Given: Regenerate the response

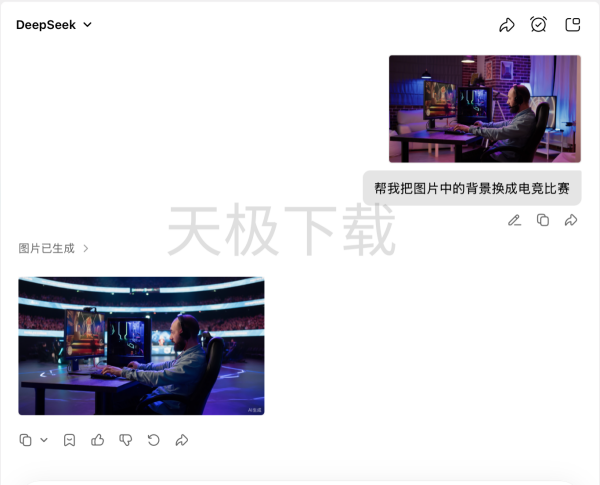Looking at the screenshot, I should 153,440.
